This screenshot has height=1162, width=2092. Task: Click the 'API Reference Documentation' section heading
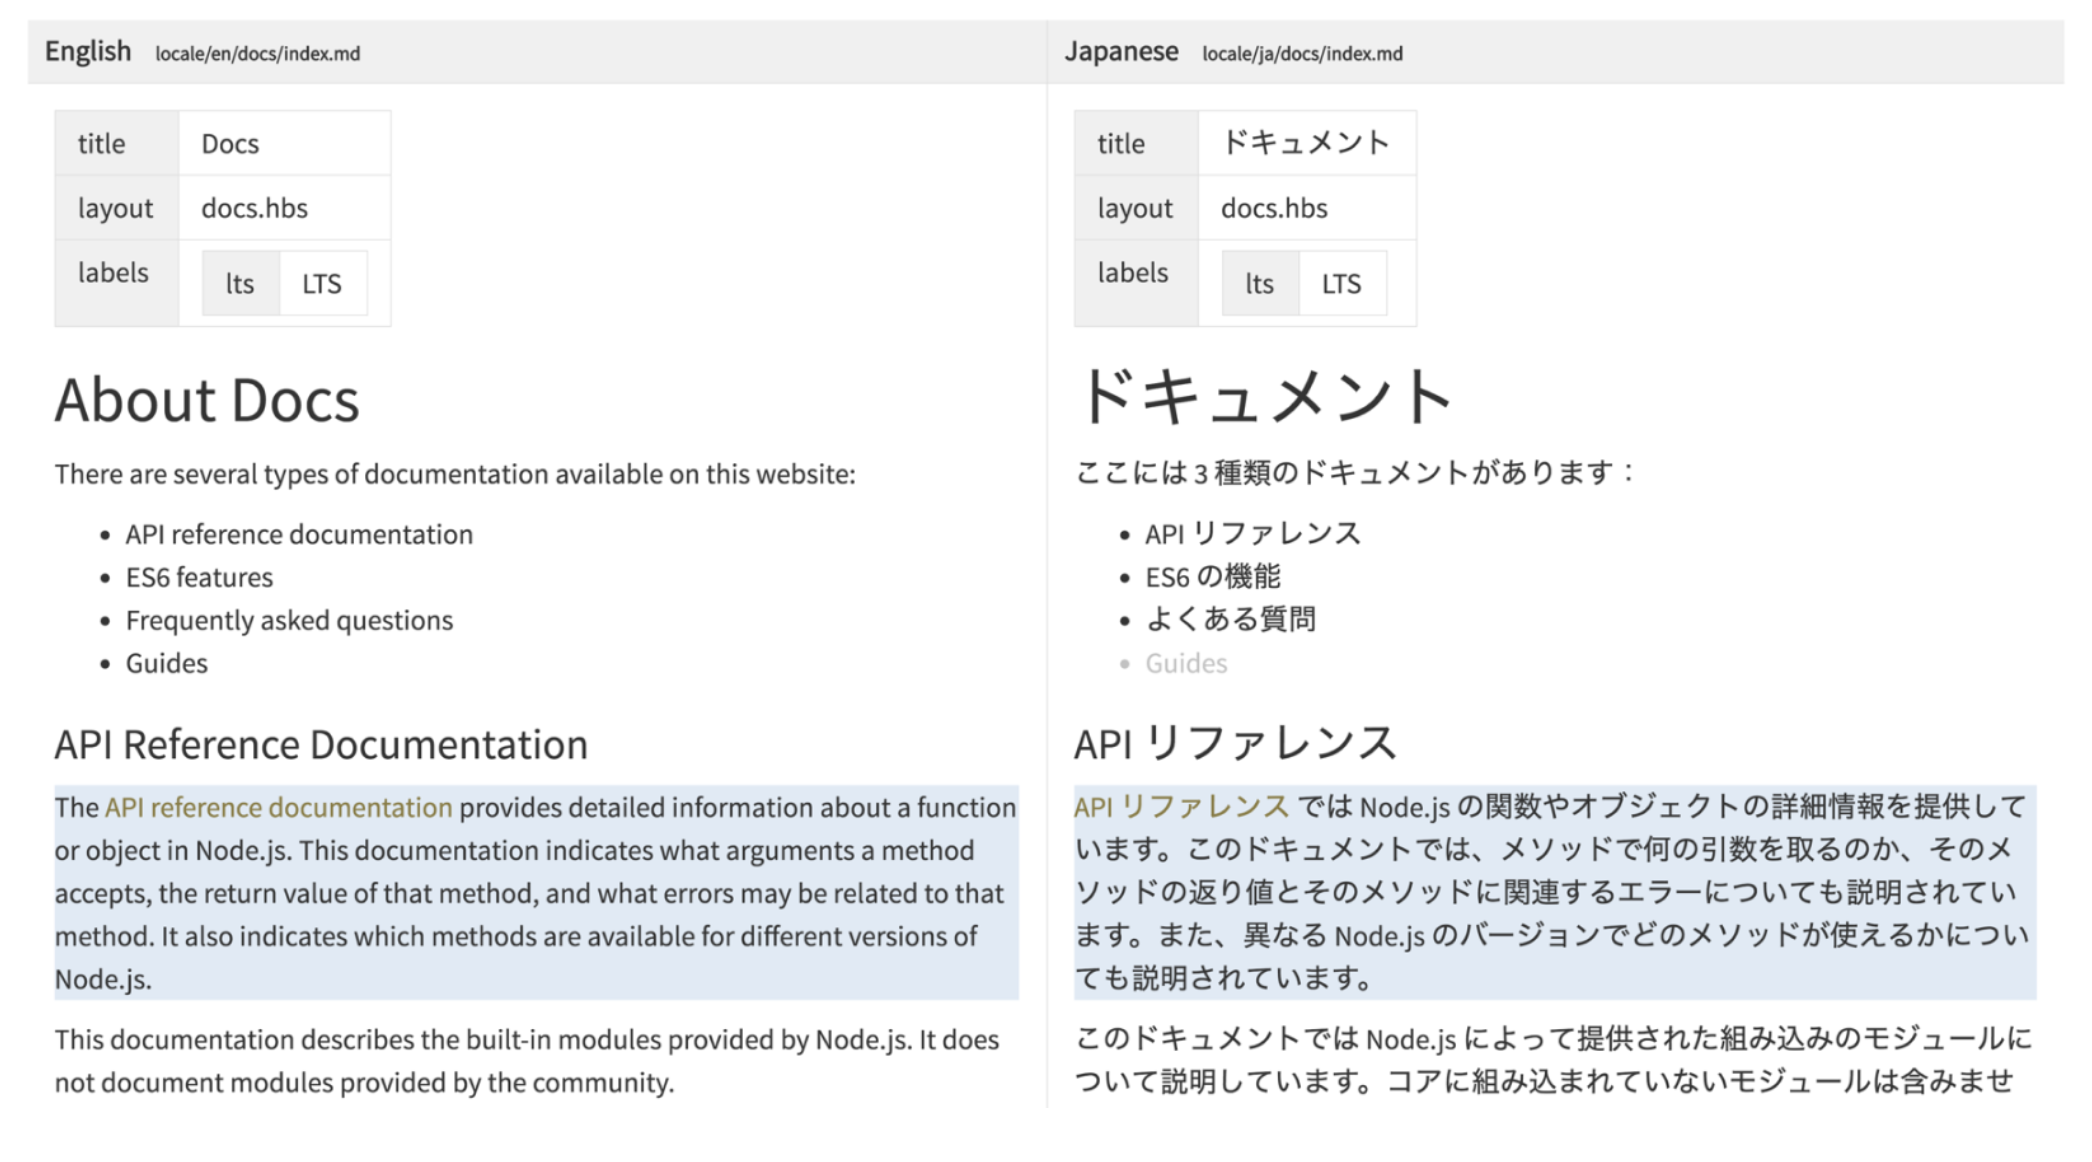321,745
